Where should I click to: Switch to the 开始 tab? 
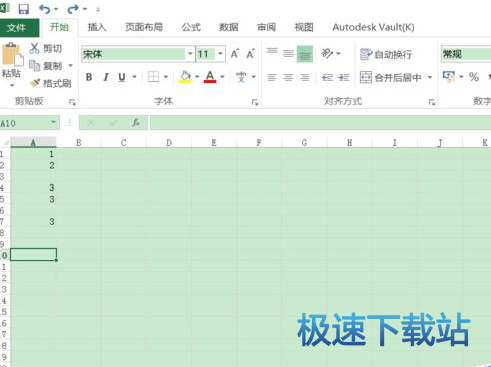pos(59,27)
